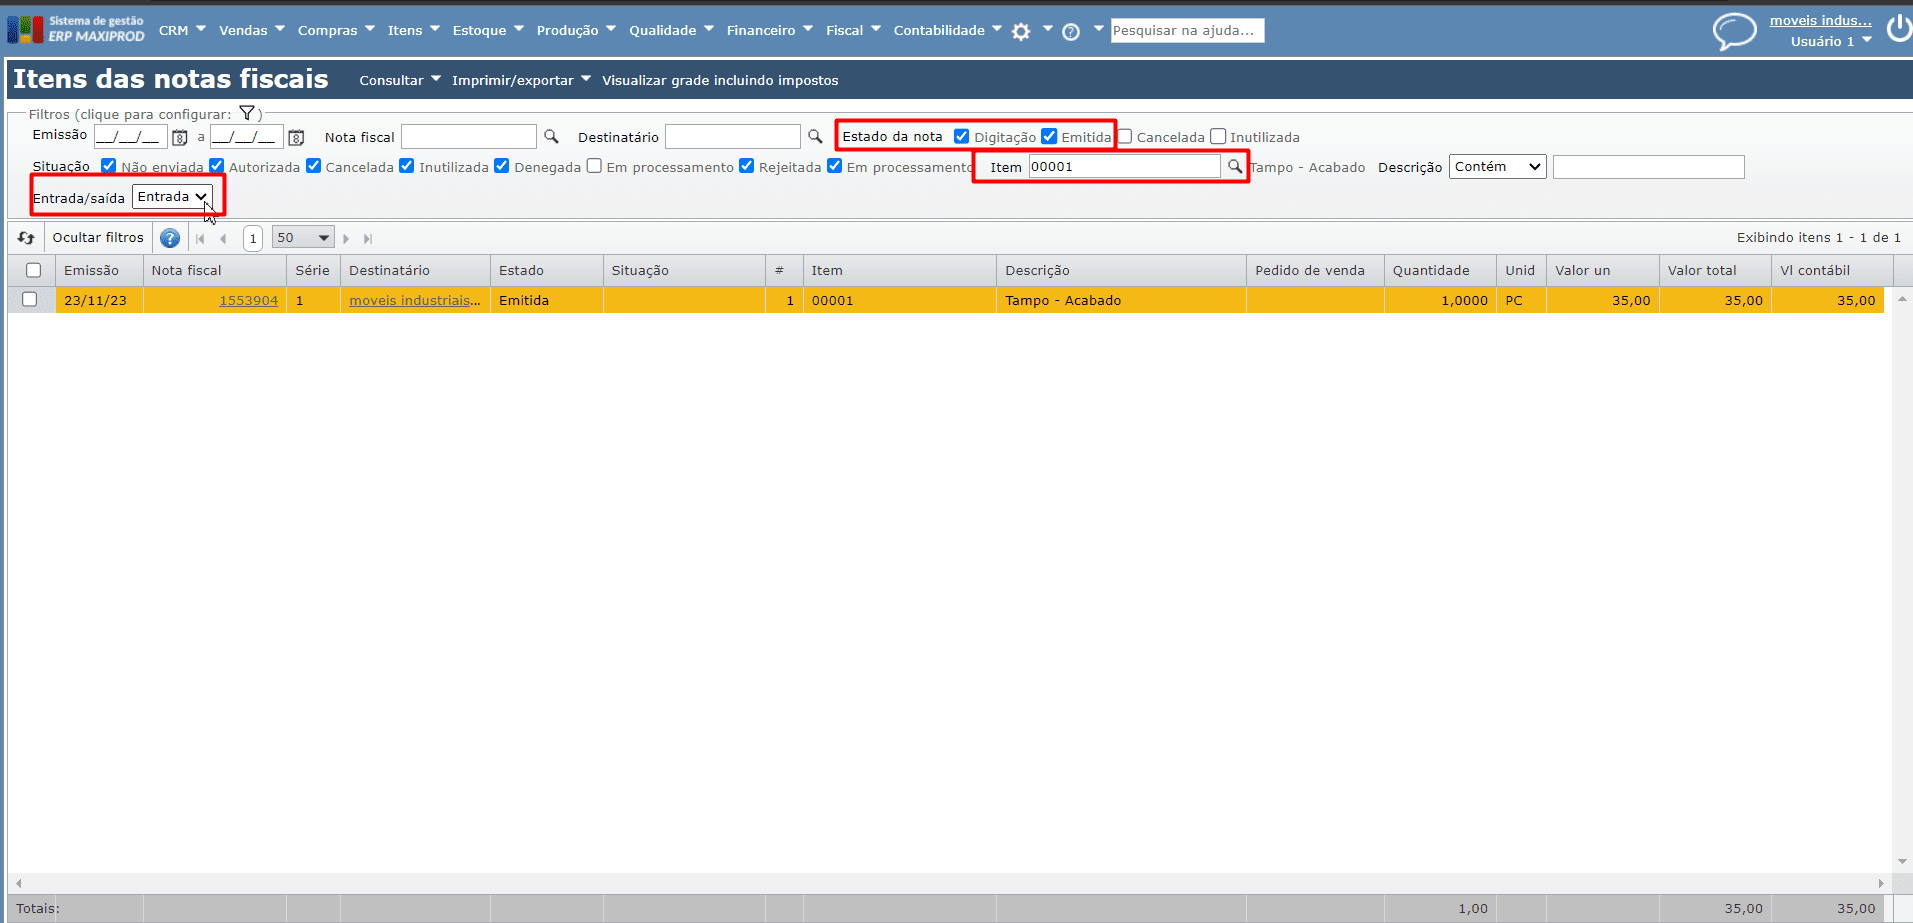Click the page number 1 button
This screenshot has width=1913, height=923.
click(253, 238)
